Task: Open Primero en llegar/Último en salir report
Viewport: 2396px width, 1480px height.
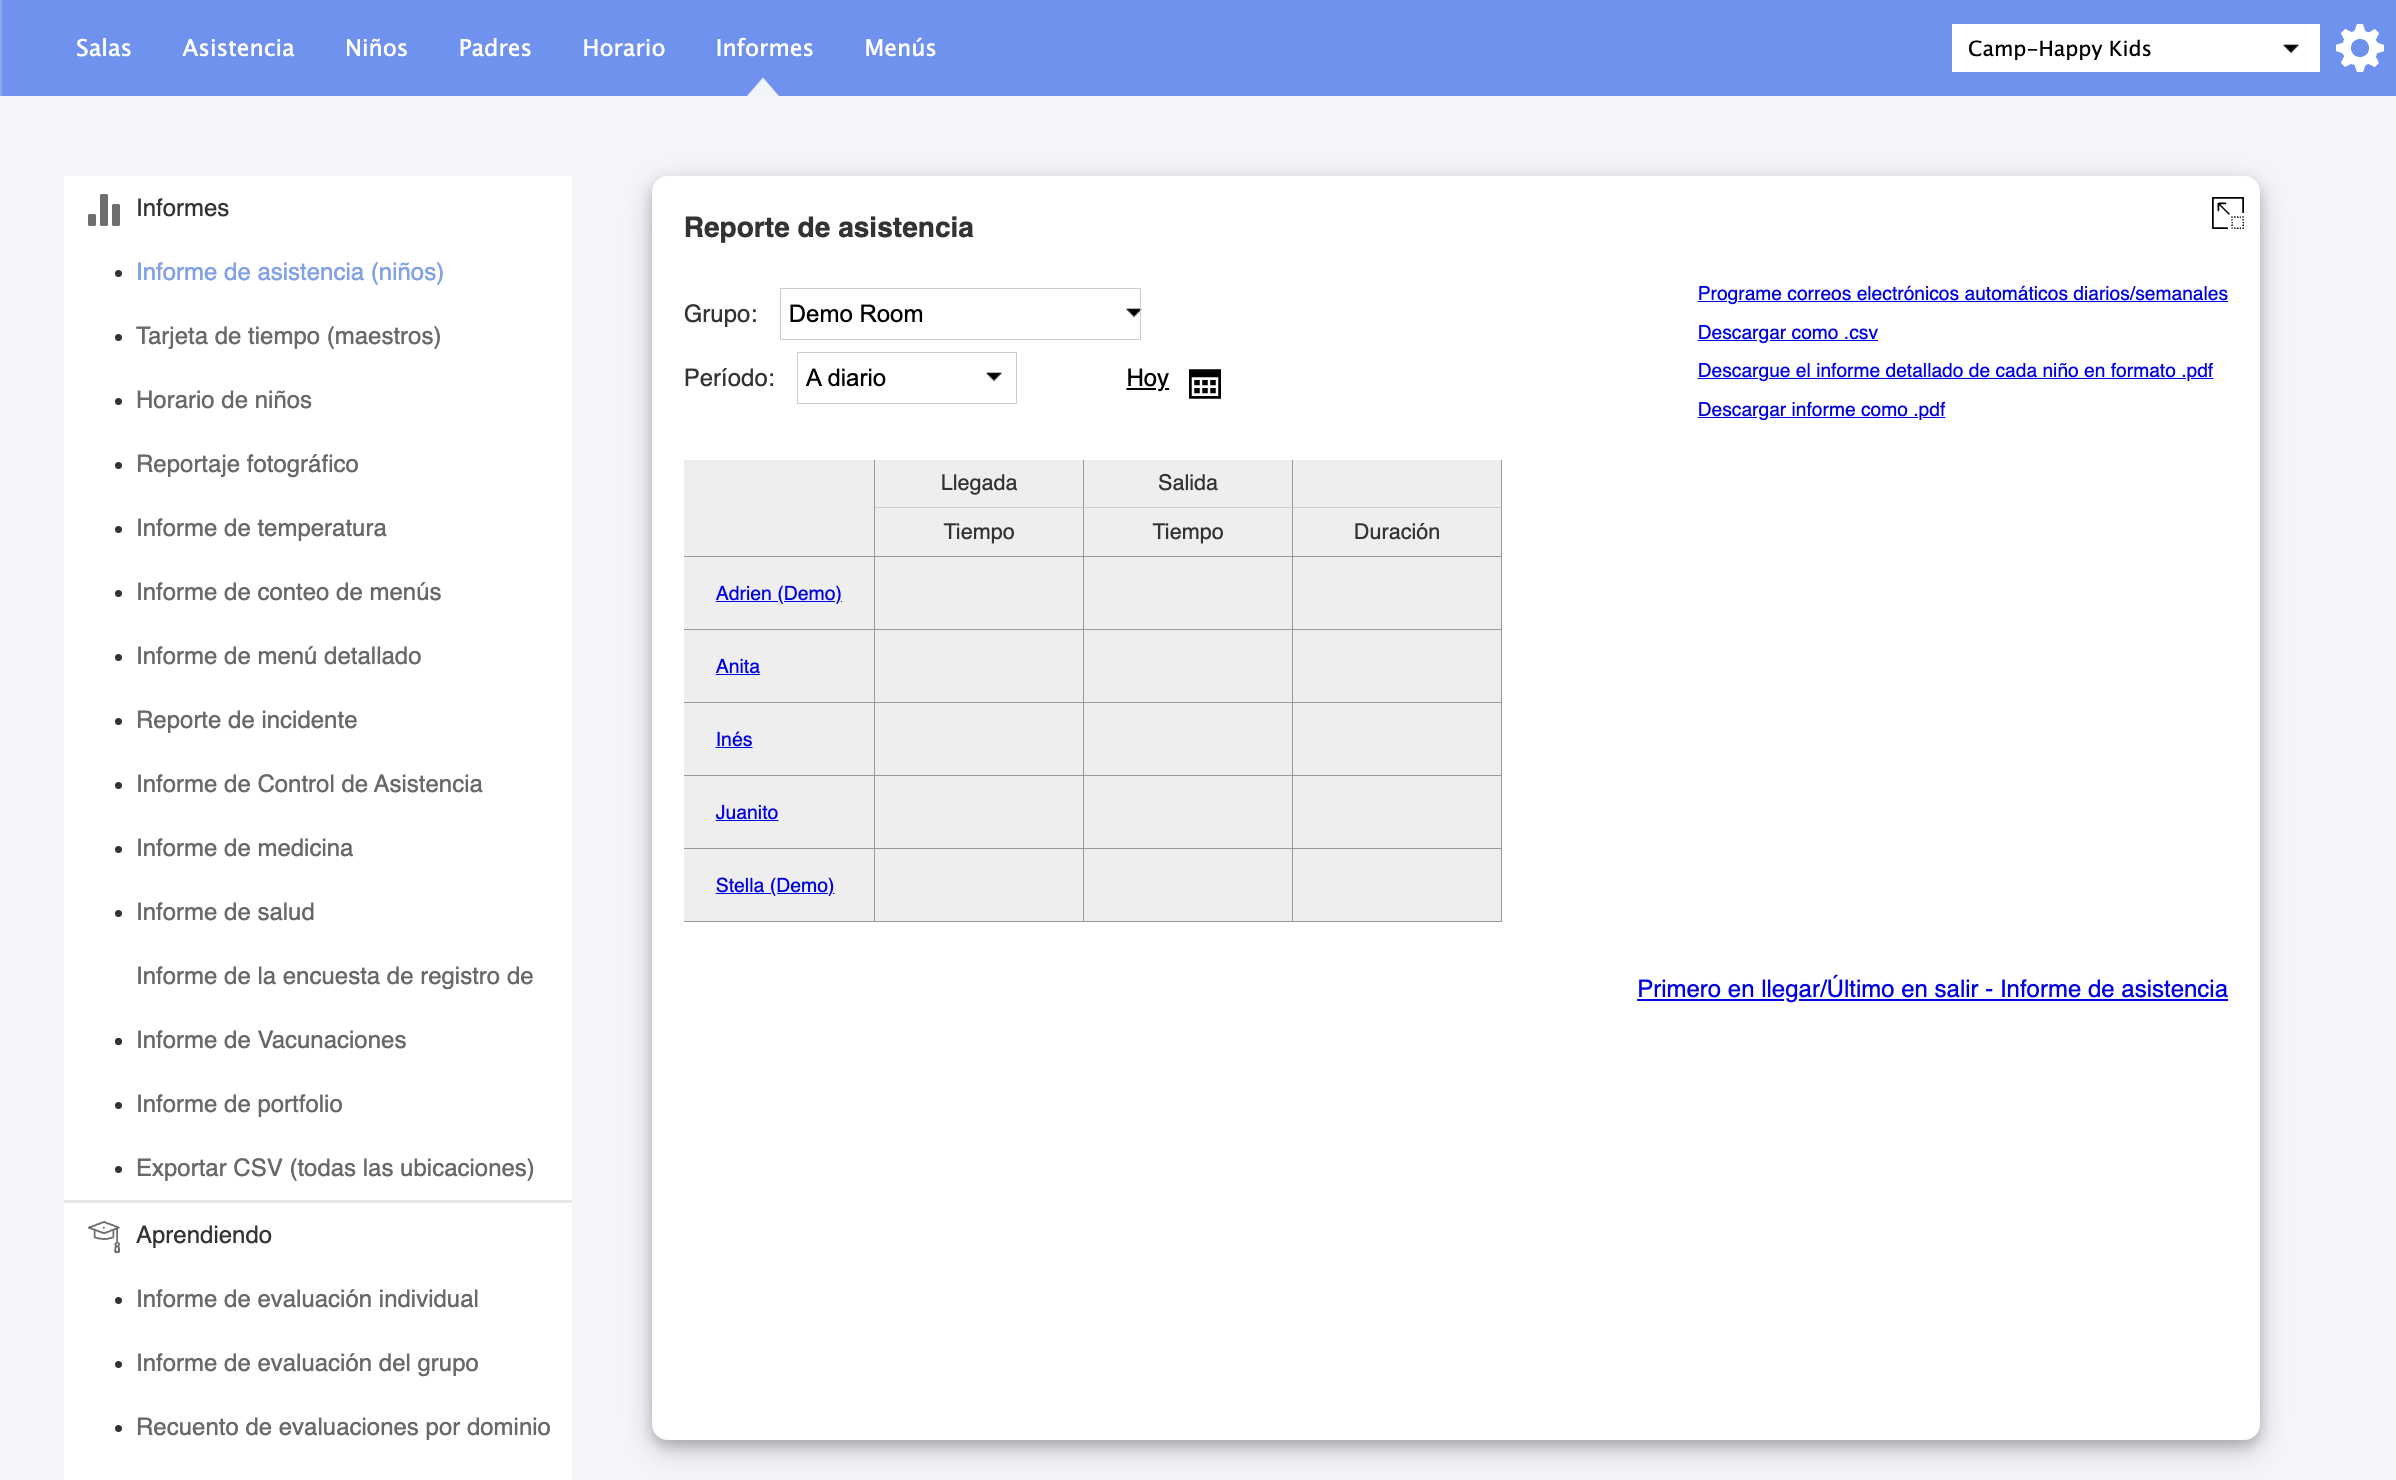Action: click(1931, 989)
